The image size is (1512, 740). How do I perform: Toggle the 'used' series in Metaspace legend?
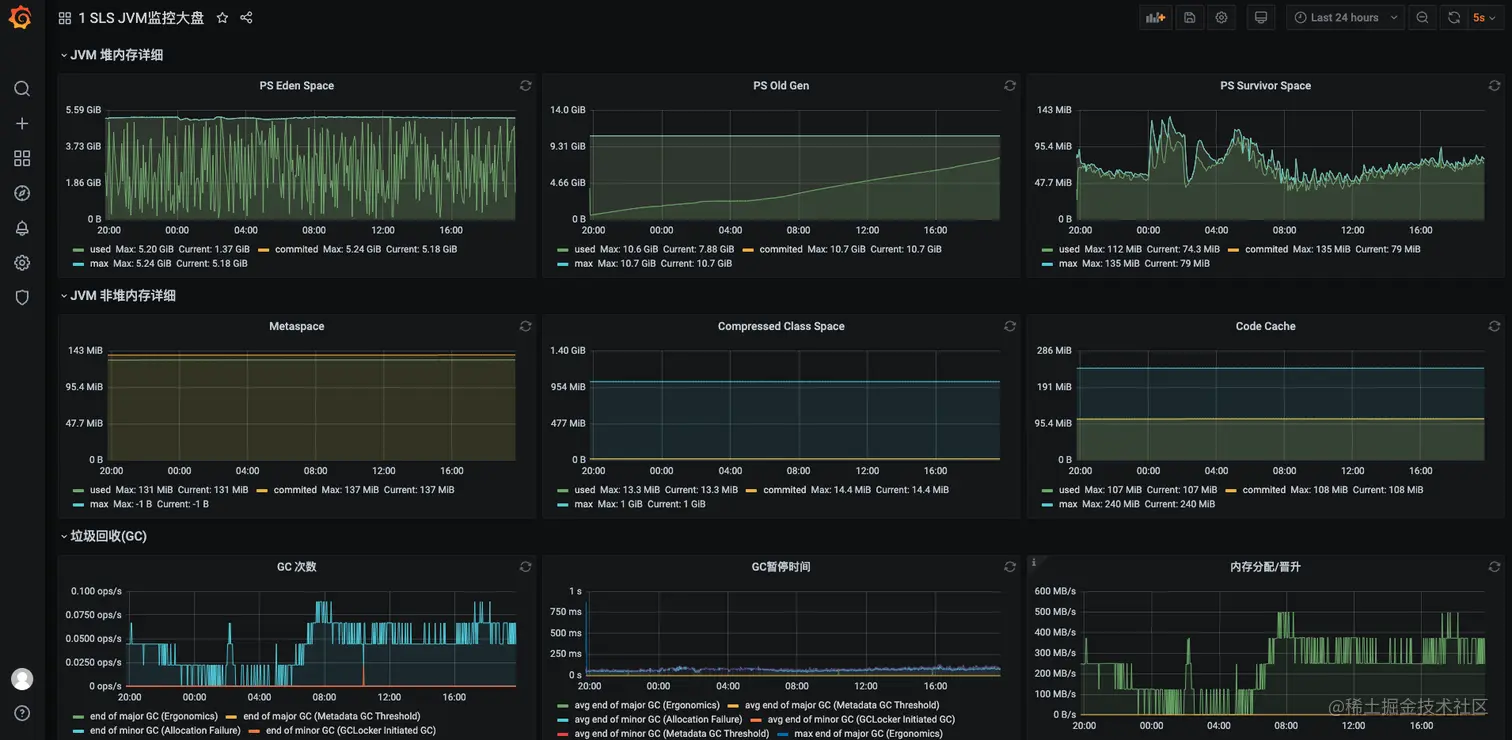[100, 490]
